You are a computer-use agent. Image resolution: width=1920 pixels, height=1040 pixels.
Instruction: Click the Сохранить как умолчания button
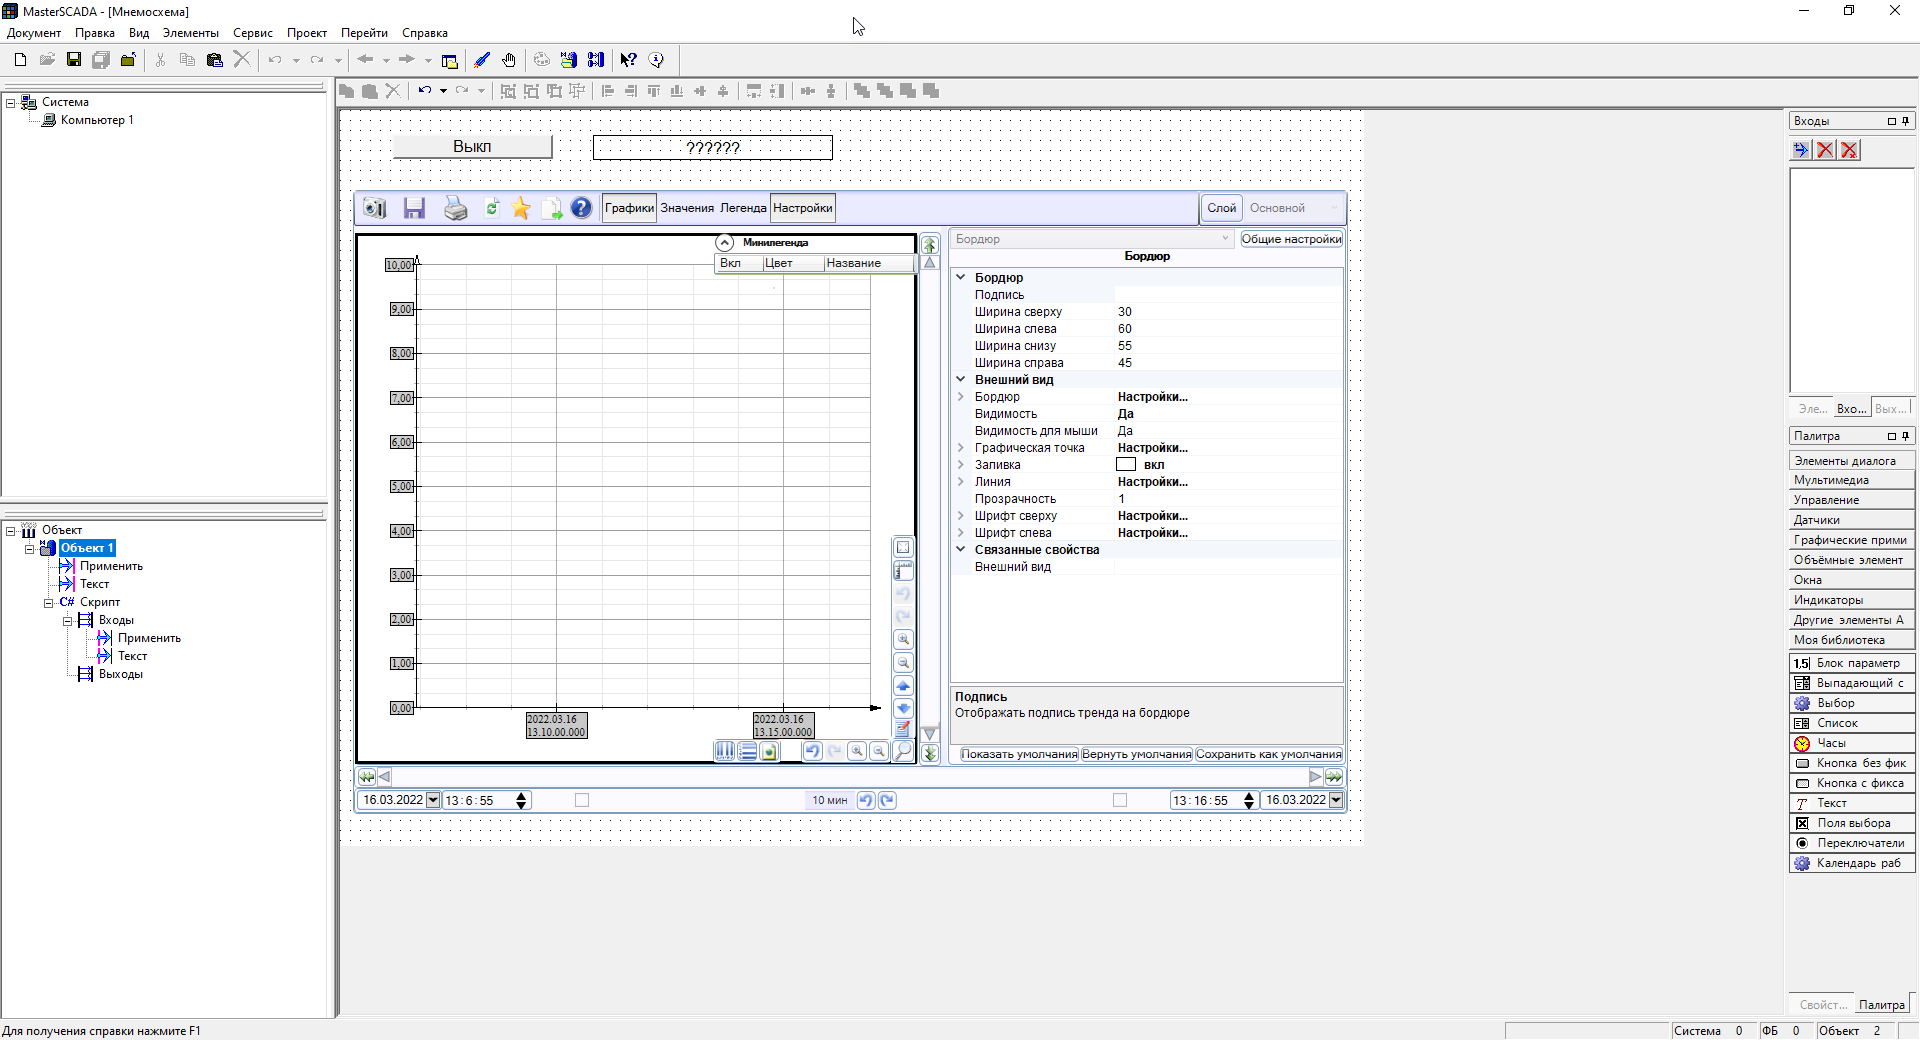[1269, 754]
